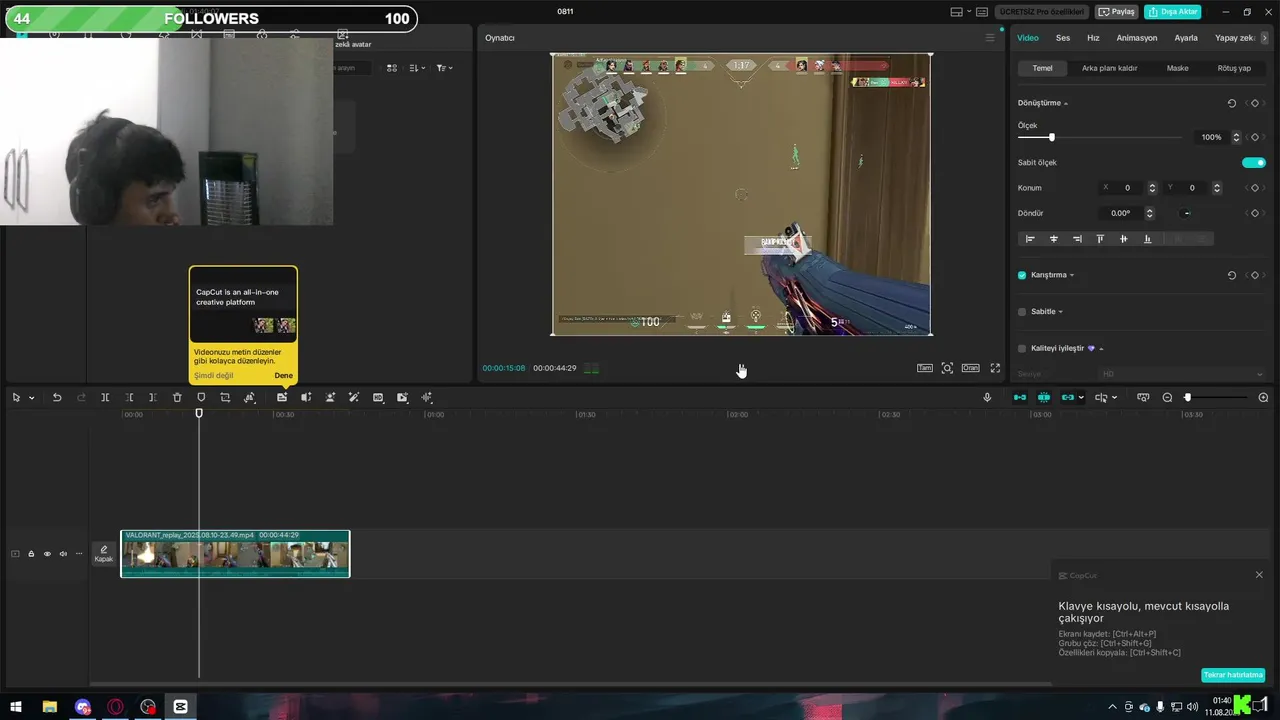This screenshot has height=720, width=1280.
Task: Open the track more-options ellipsis
Action: coord(79,554)
